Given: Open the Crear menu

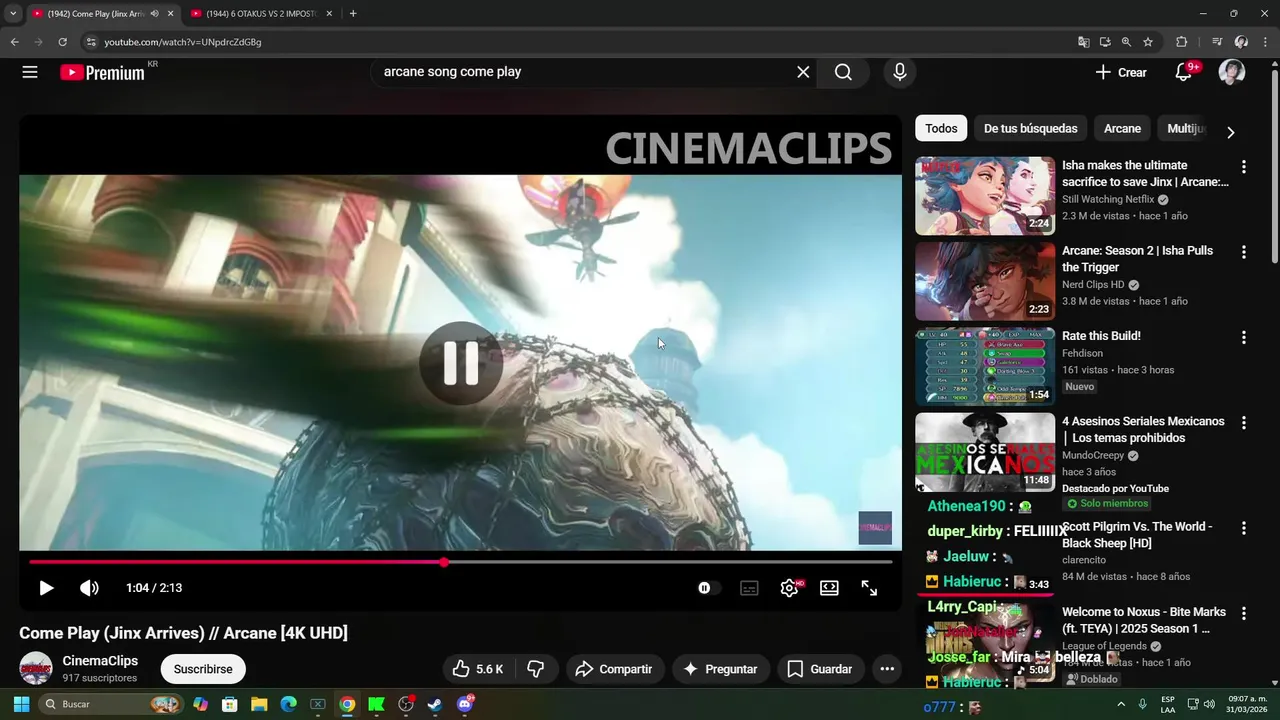Looking at the screenshot, I should (1121, 72).
